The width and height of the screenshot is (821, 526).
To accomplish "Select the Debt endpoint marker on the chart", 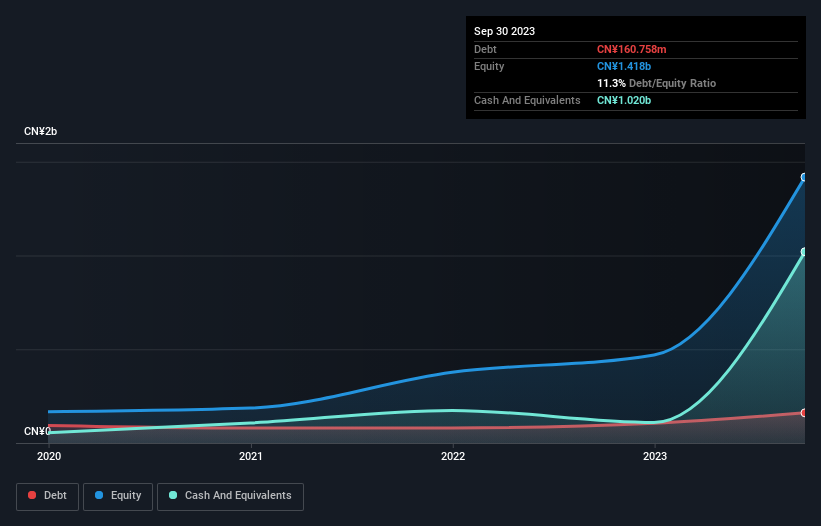I will [x=804, y=413].
